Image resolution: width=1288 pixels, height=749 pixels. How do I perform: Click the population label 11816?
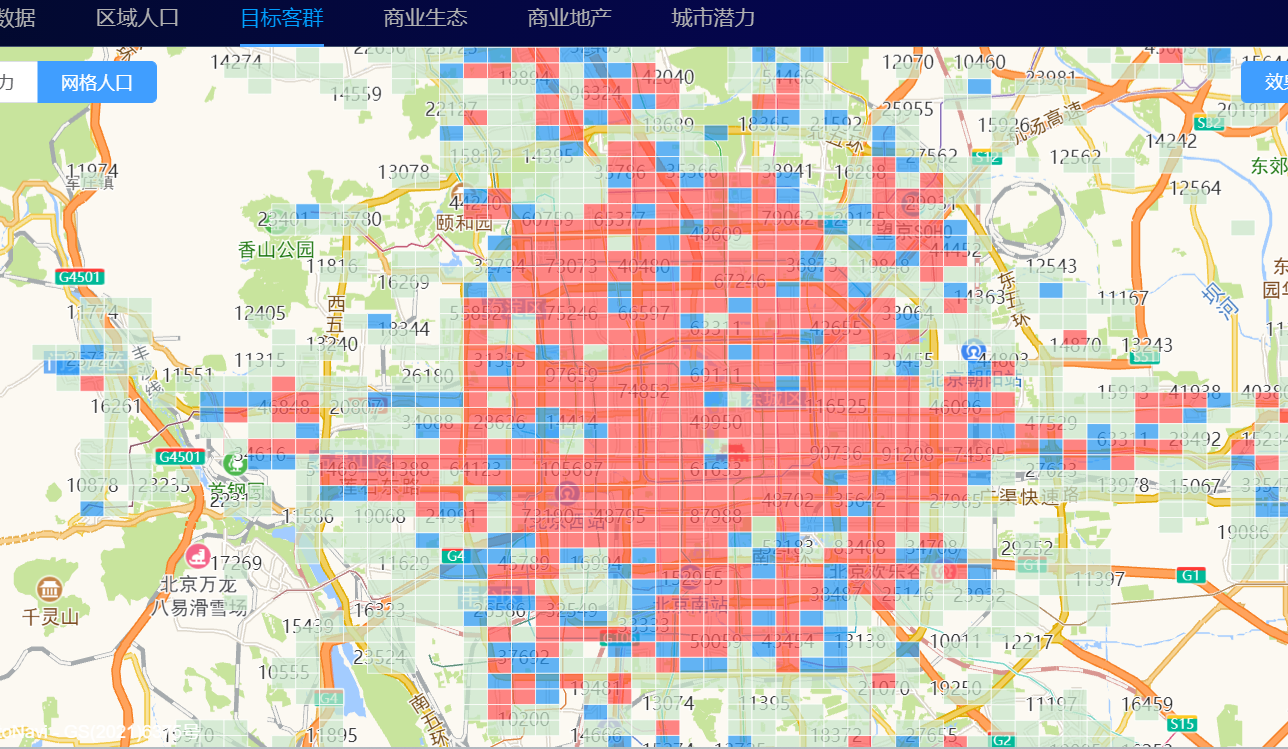pos(332,266)
